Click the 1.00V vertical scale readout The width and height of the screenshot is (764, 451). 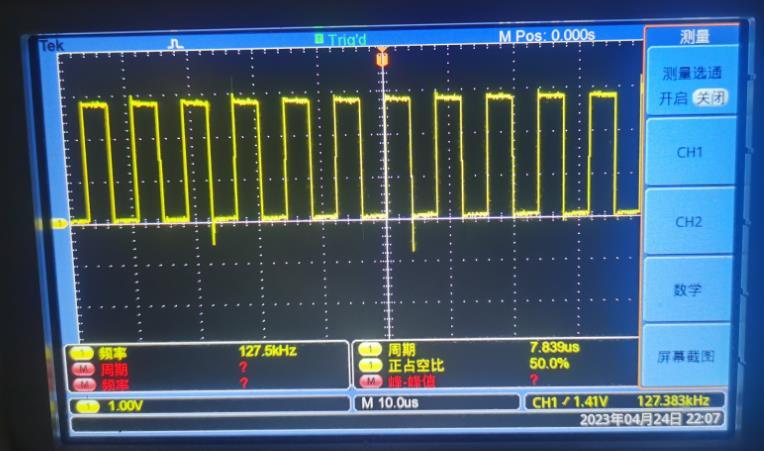[x=125, y=406]
